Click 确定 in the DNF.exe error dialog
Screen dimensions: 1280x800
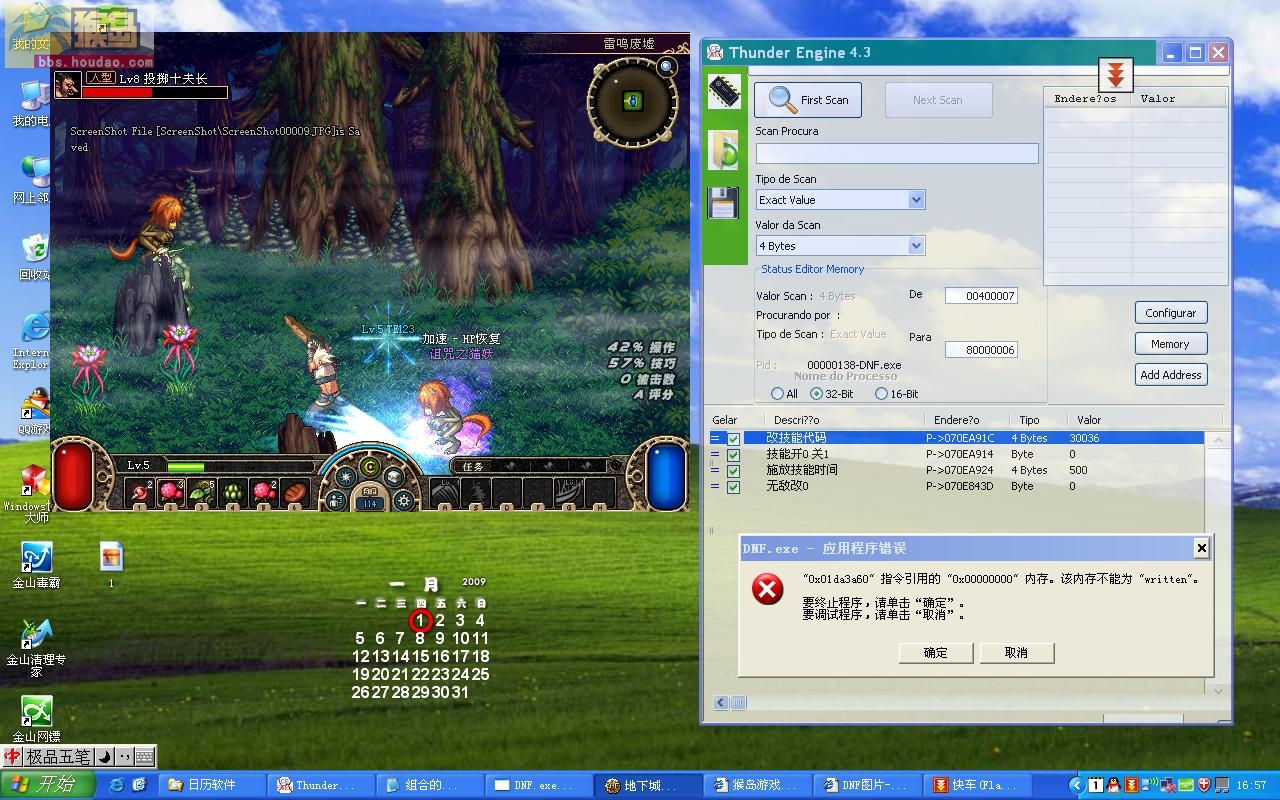point(935,653)
